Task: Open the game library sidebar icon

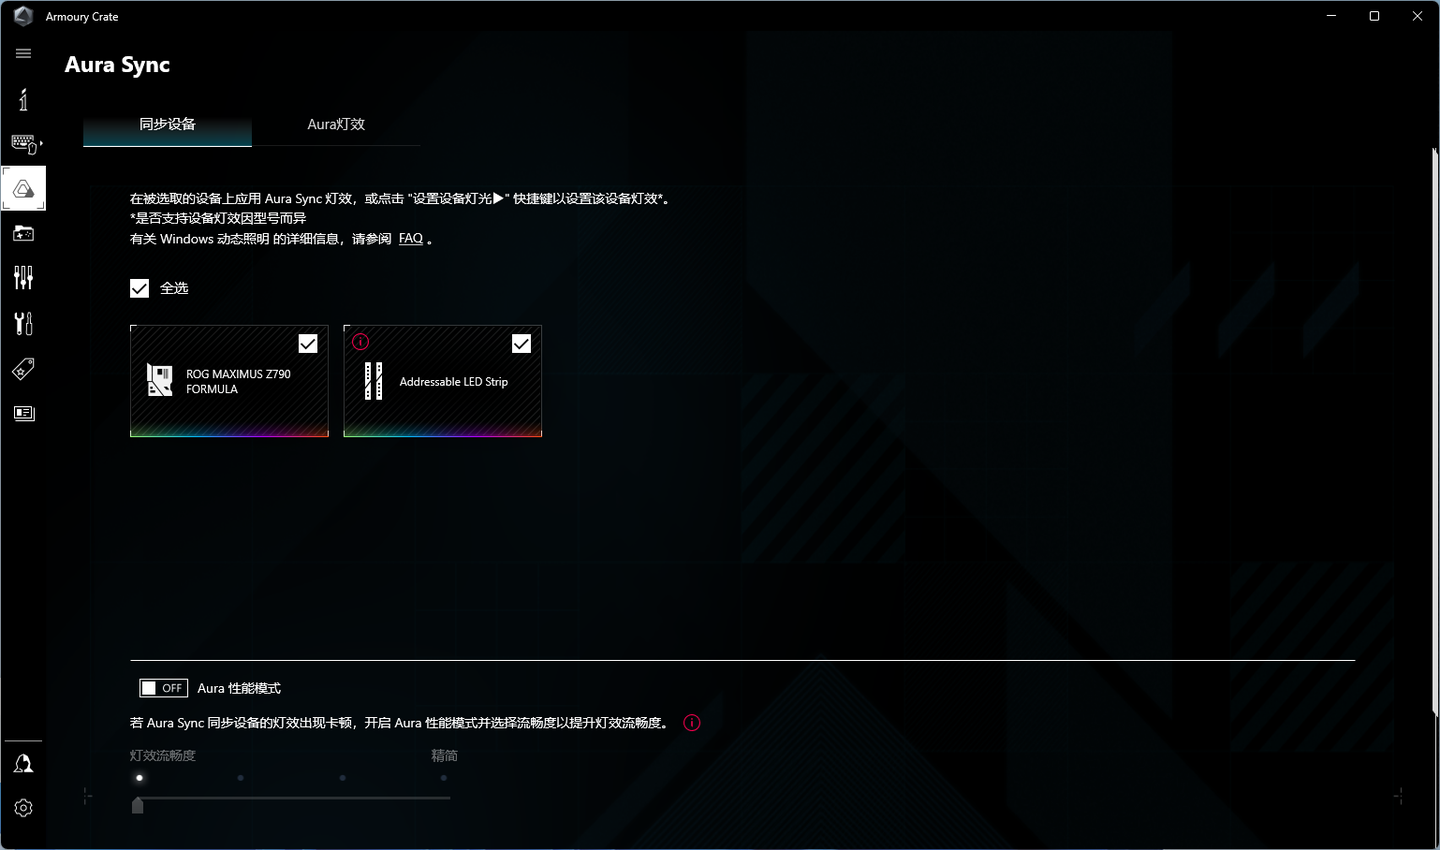Action: coord(22,233)
